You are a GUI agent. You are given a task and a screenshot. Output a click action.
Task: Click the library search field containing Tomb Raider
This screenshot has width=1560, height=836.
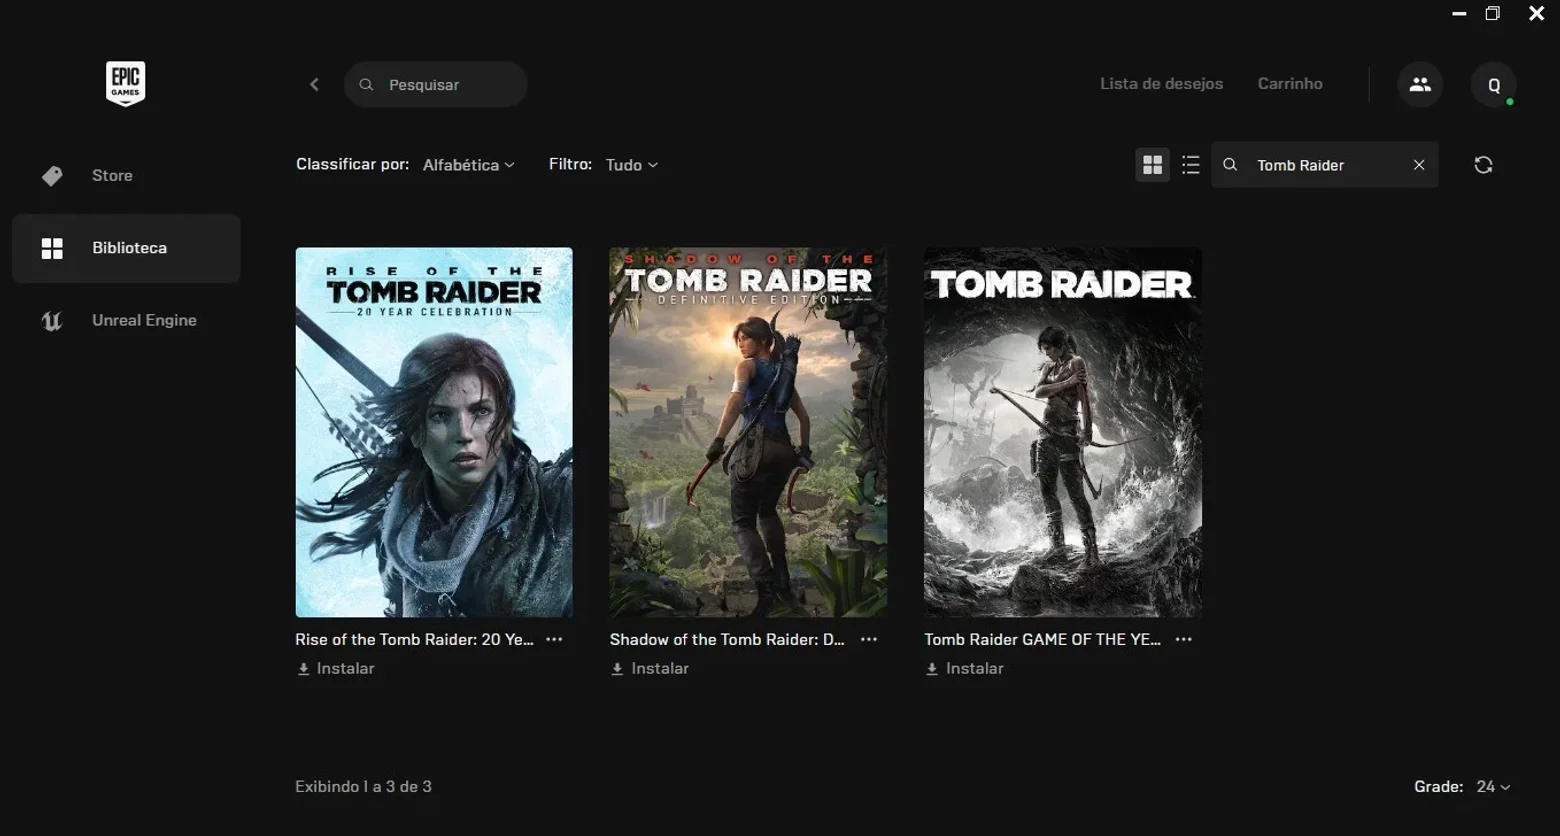click(x=1325, y=165)
